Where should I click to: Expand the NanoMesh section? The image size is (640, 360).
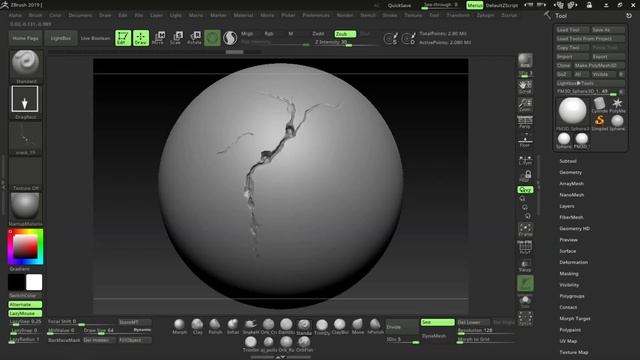(571, 195)
